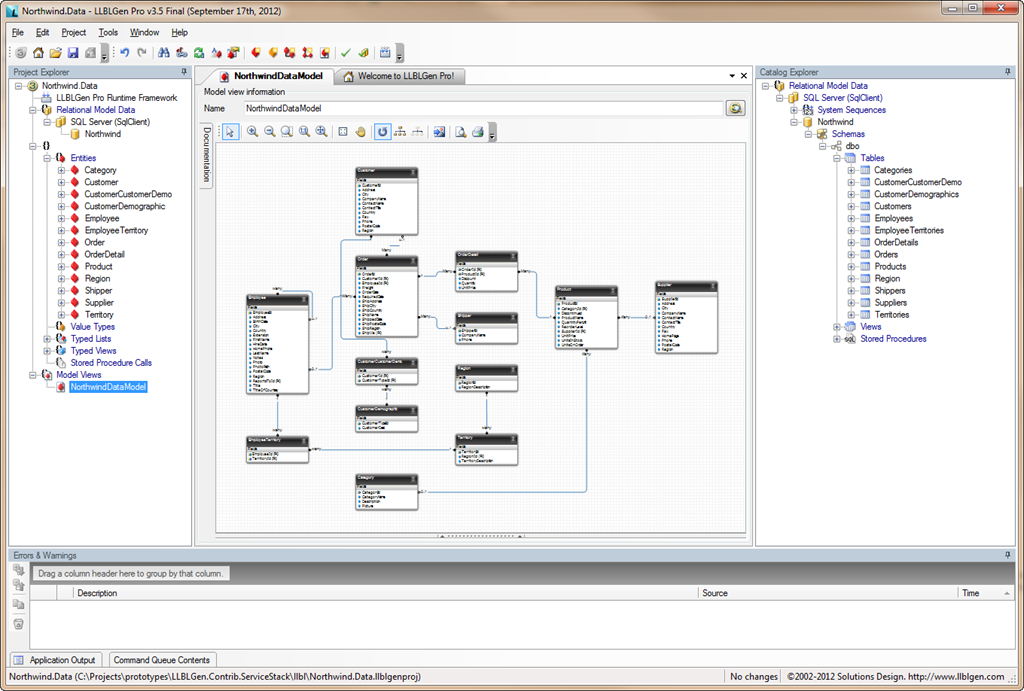Click the Save project disk icon

point(73,52)
